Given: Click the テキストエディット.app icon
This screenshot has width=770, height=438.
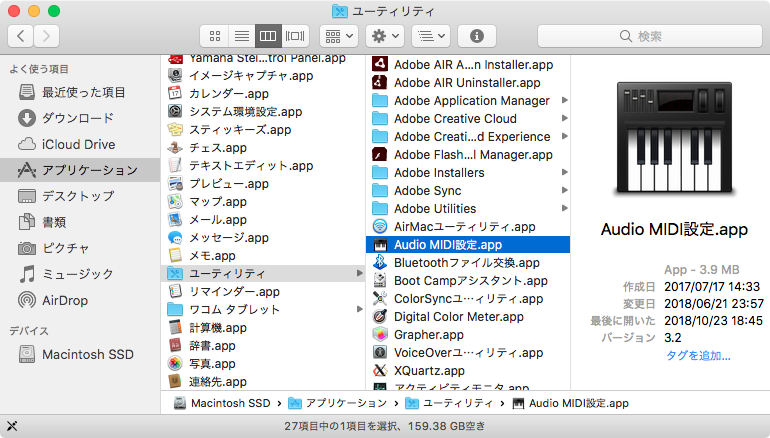Looking at the screenshot, I should tap(175, 165).
